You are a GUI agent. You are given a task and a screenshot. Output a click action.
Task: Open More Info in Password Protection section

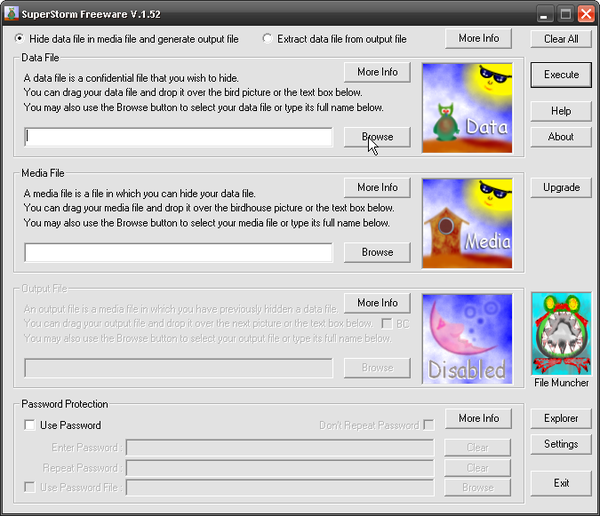[478, 418]
